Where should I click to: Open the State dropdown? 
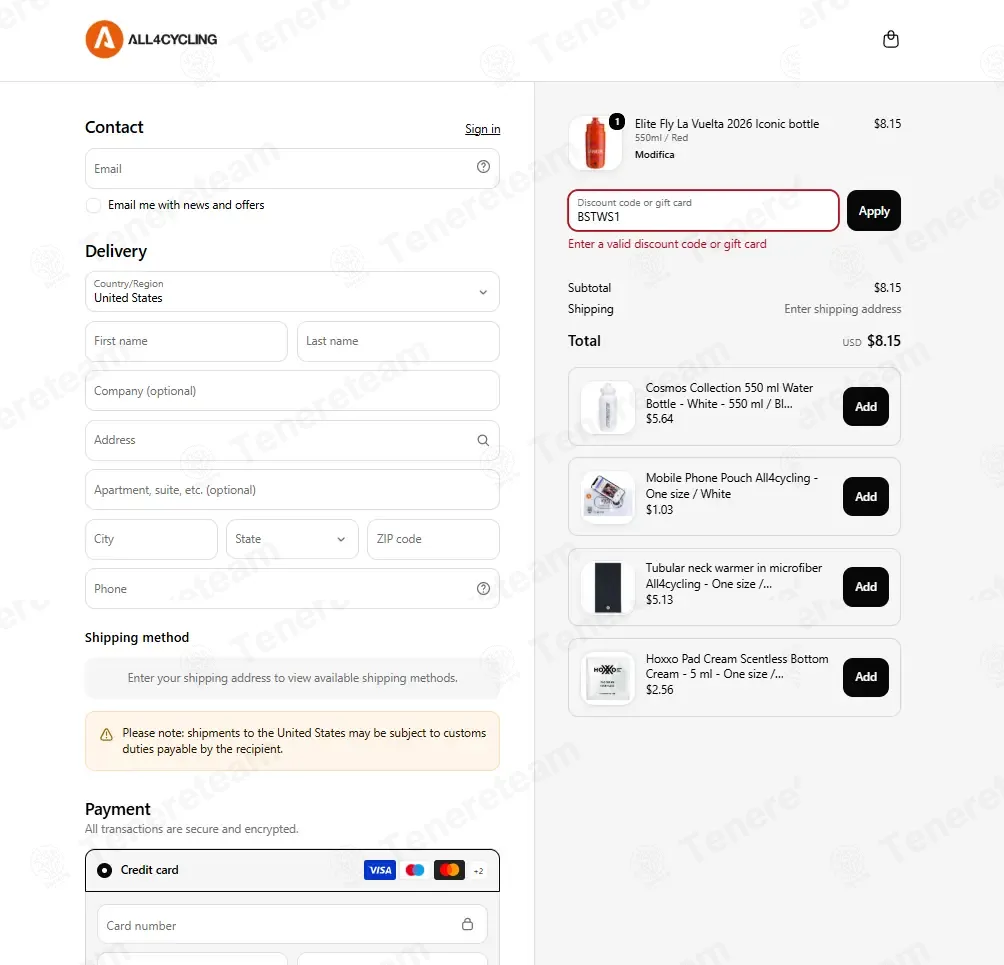click(x=292, y=539)
